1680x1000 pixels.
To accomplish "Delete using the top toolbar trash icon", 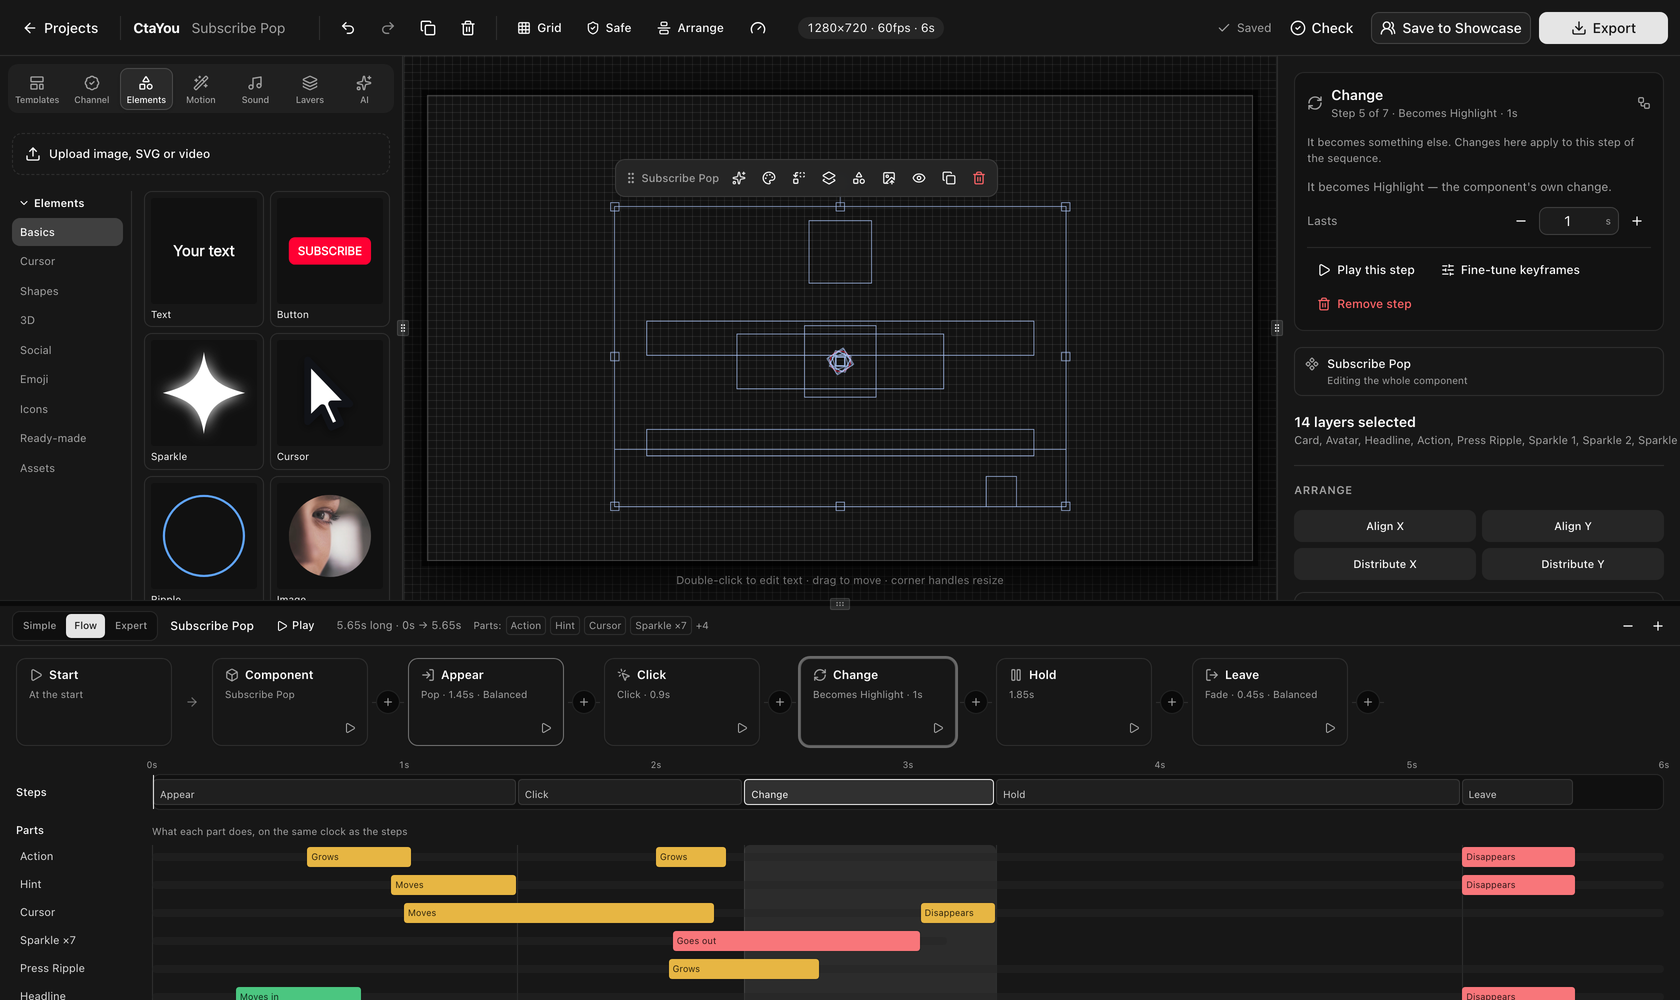I will [468, 28].
